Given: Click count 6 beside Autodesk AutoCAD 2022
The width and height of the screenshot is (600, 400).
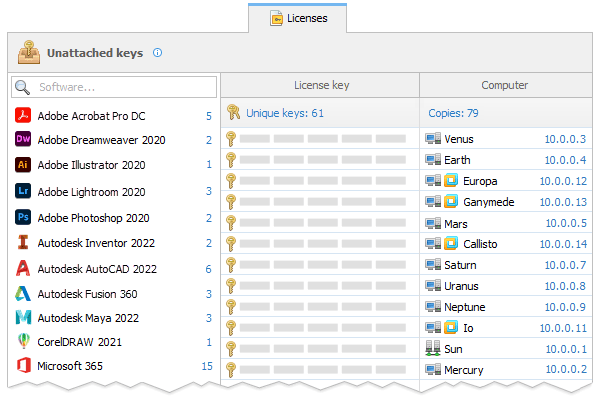Looking at the screenshot, I should 209,269.
